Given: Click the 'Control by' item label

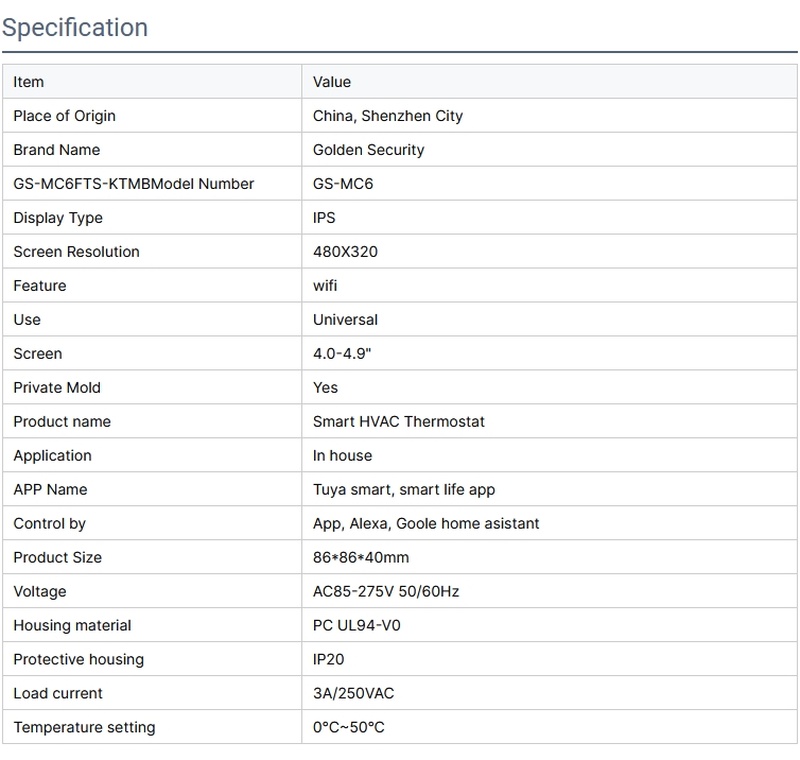Looking at the screenshot, I should click(50, 524).
